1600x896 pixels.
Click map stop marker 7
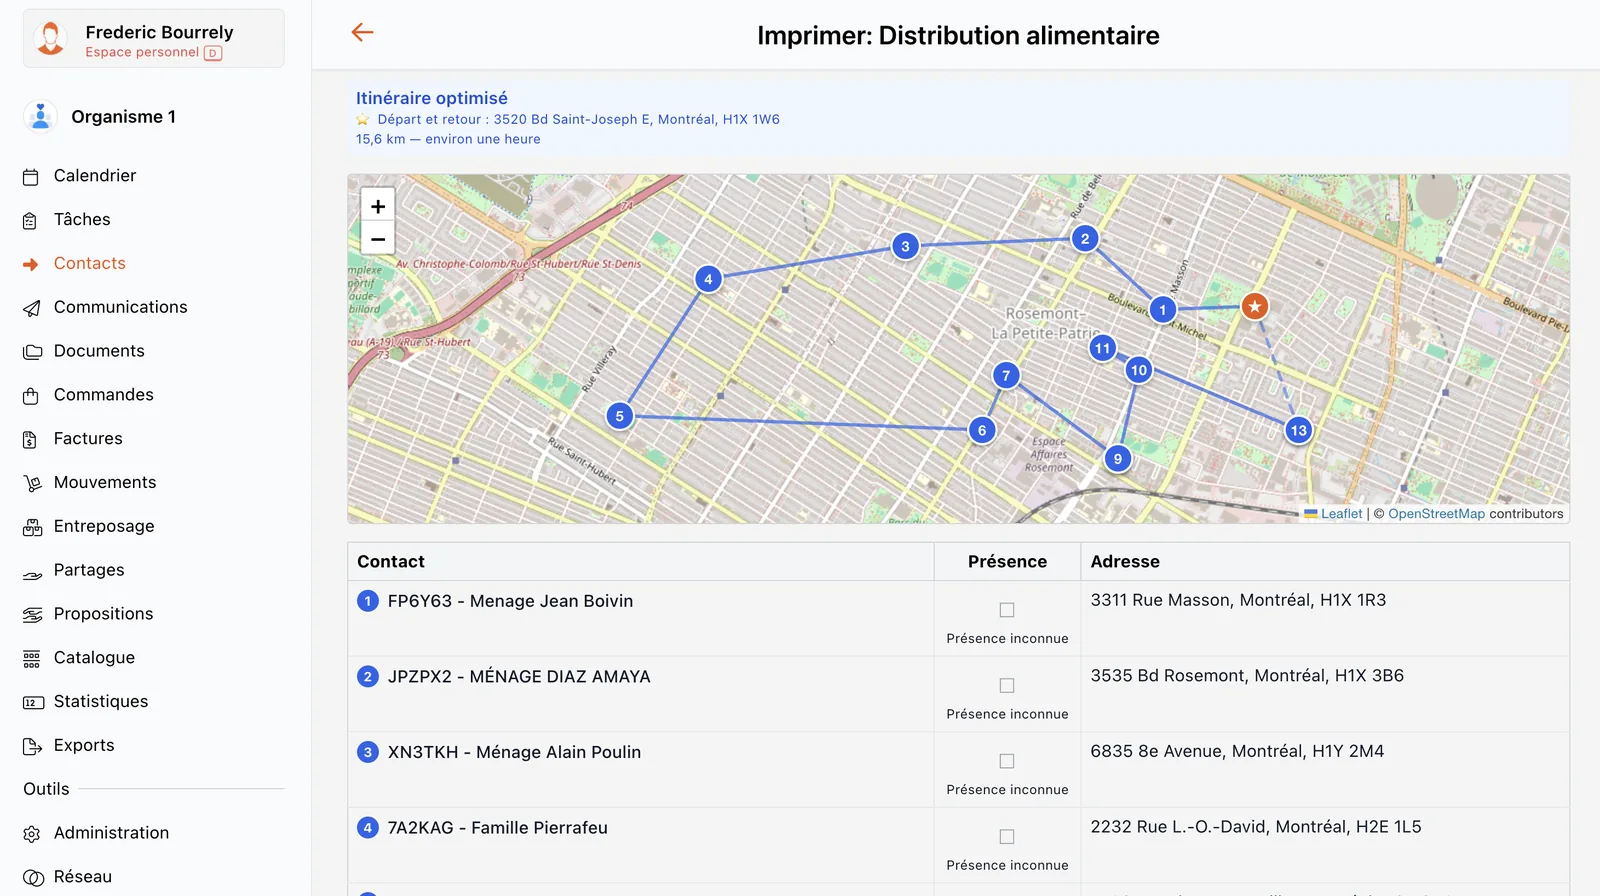click(x=1006, y=376)
